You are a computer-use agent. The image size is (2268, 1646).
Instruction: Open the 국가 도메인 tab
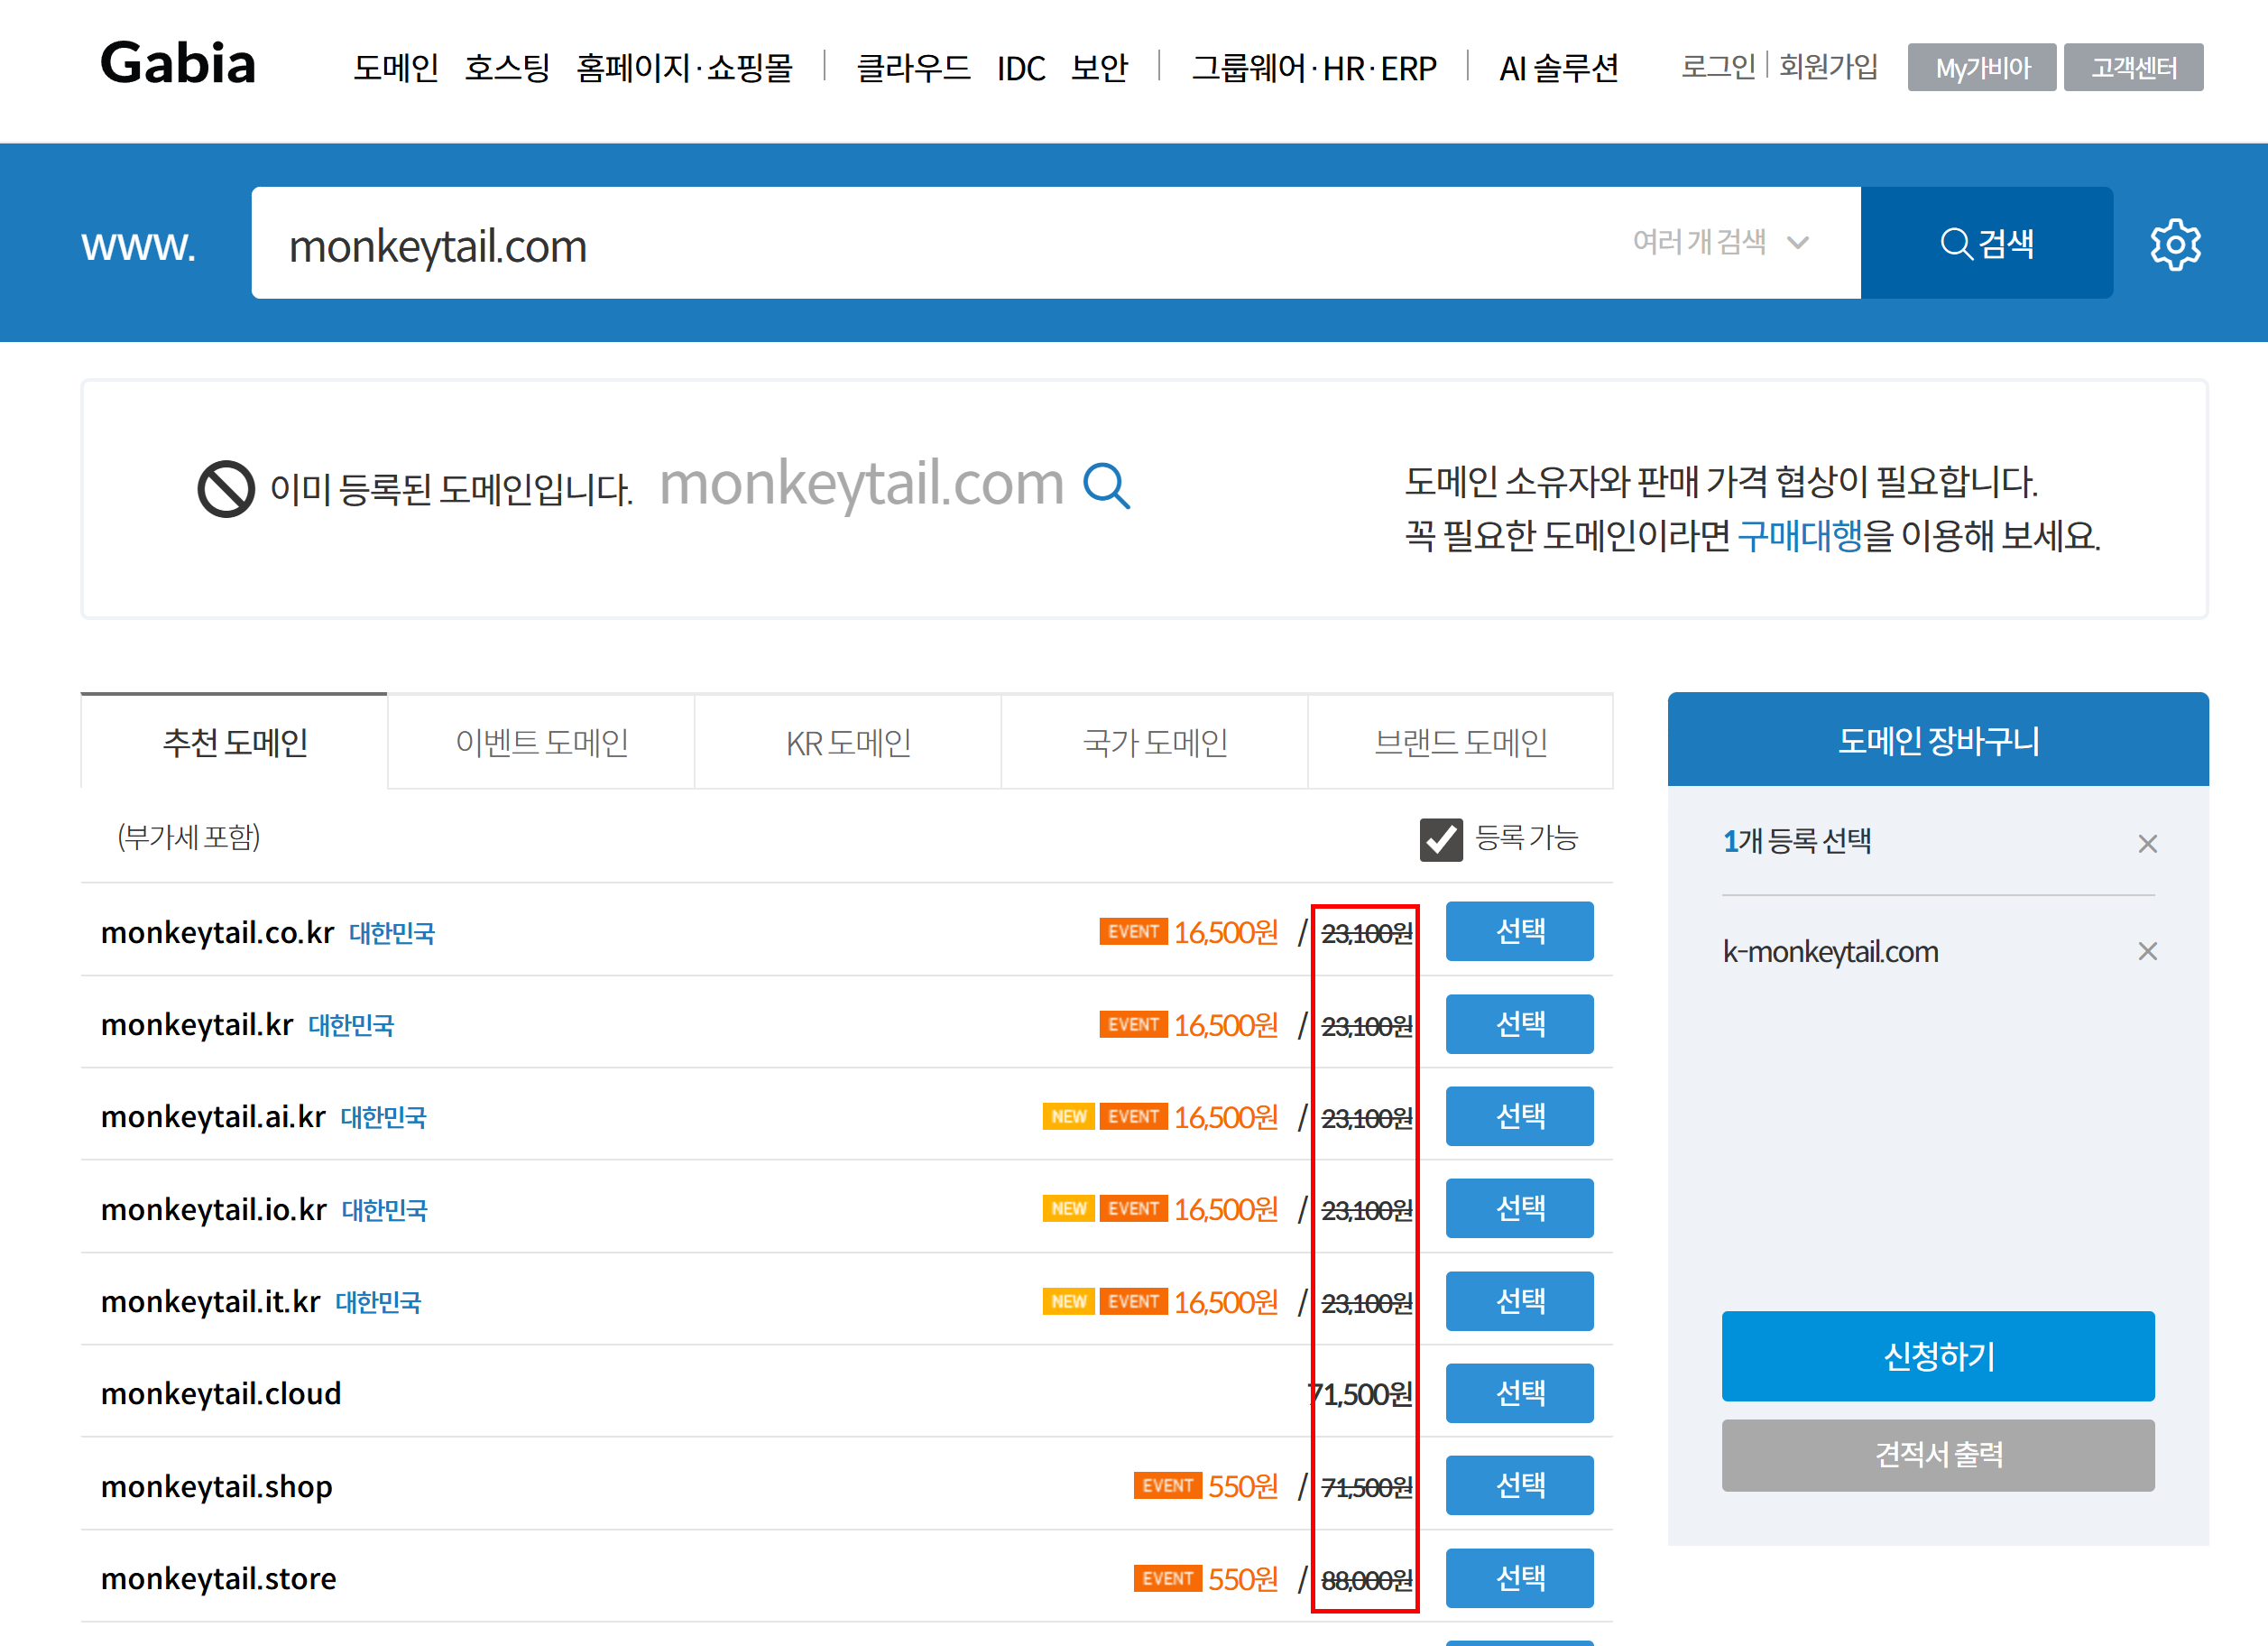click(x=1155, y=742)
